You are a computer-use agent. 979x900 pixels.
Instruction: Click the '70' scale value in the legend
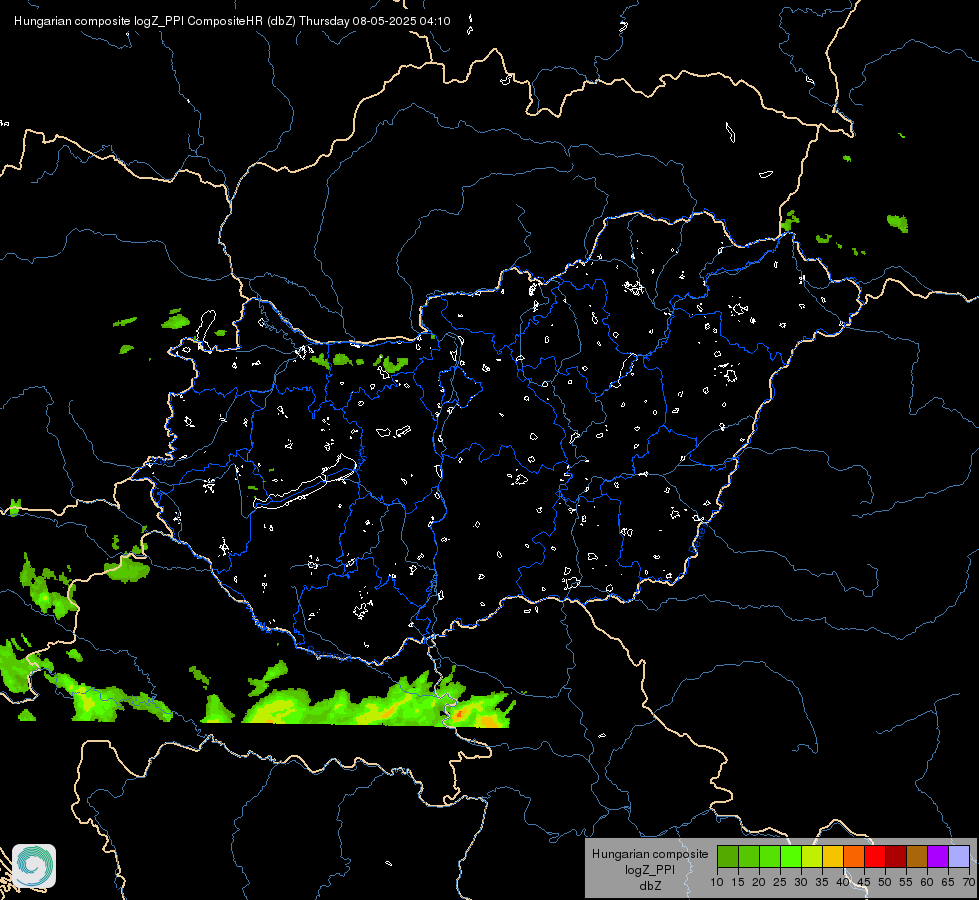click(969, 882)
